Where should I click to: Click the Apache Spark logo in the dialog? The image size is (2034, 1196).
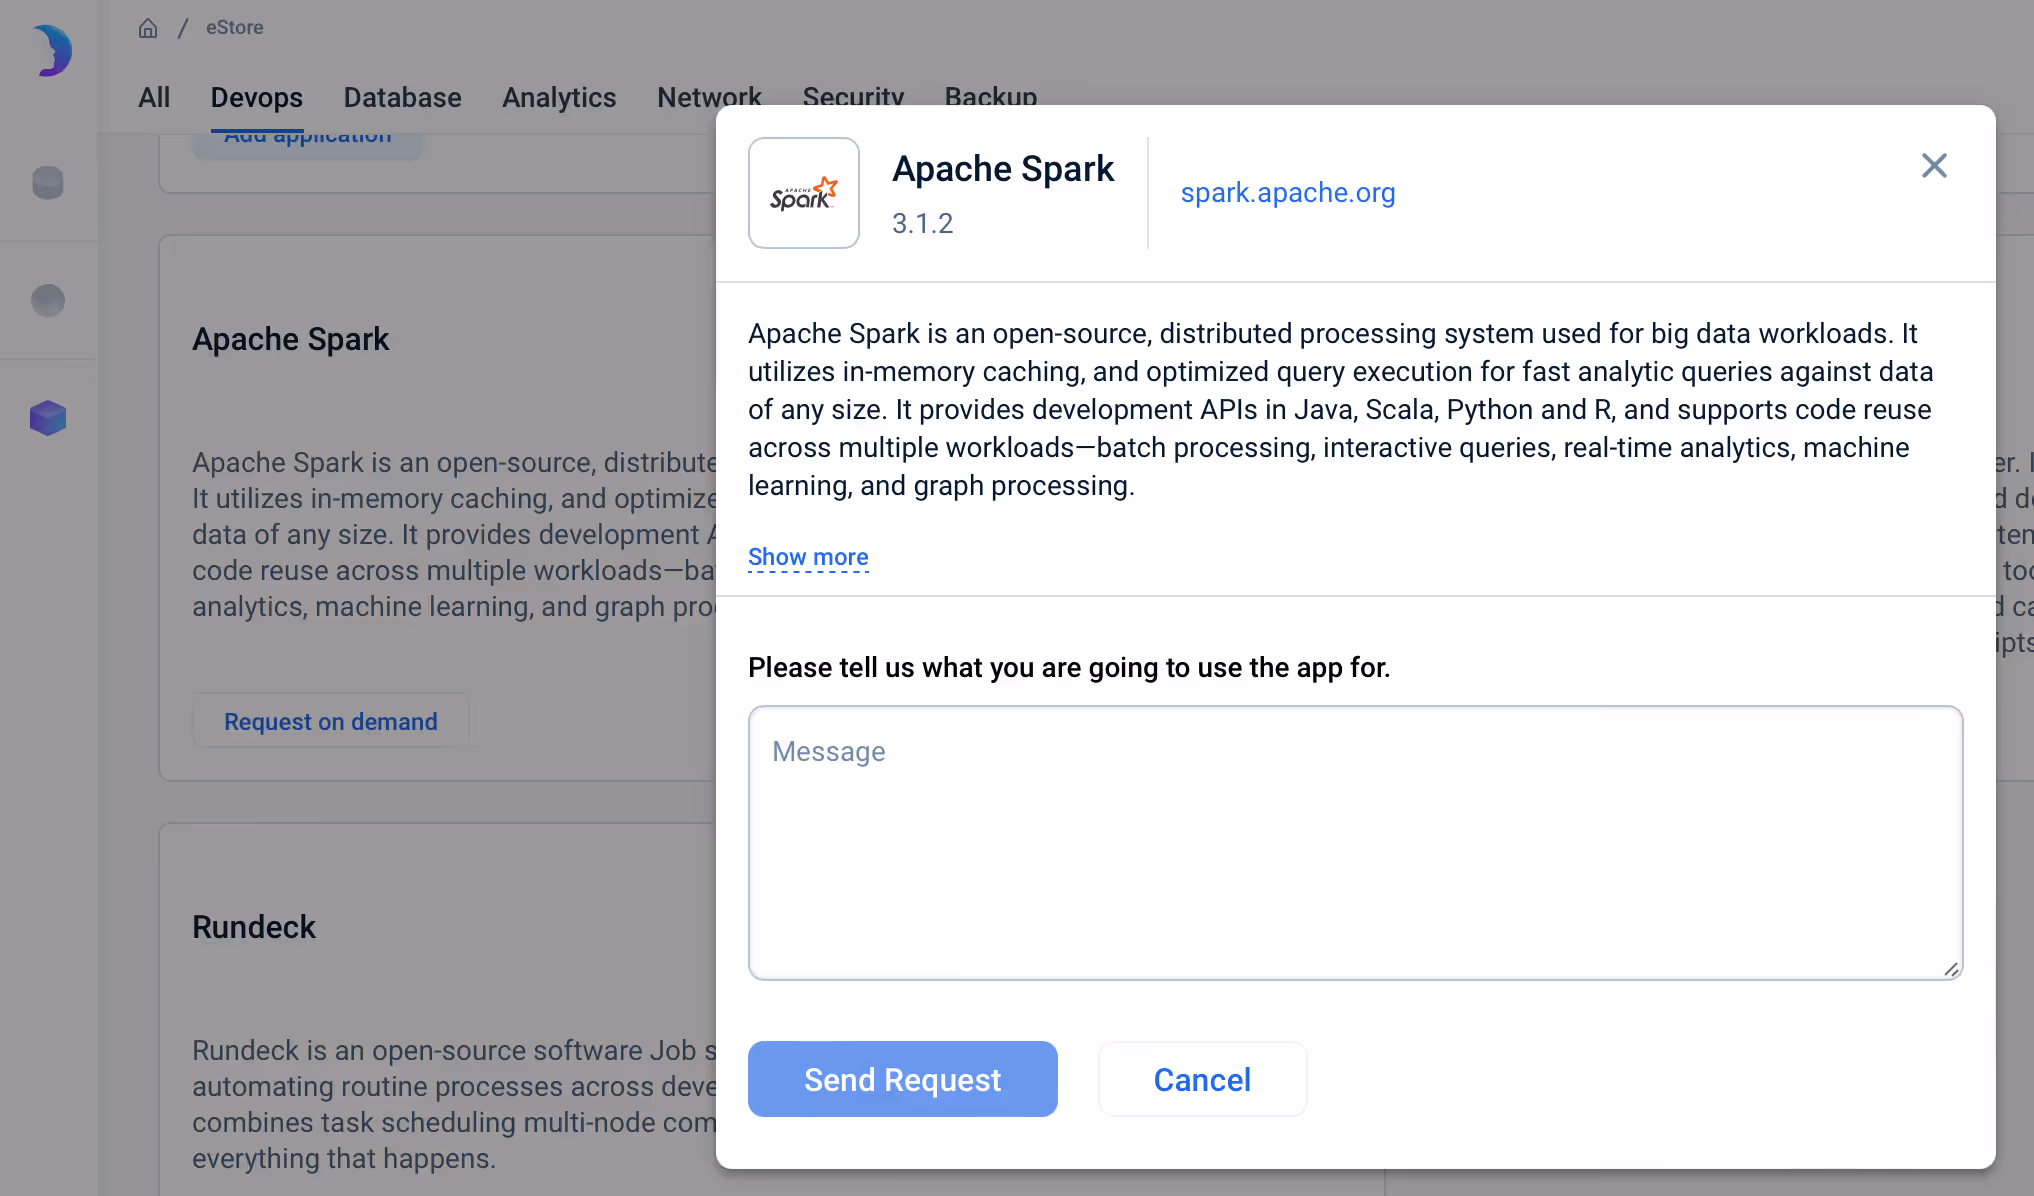pos(803,192)
